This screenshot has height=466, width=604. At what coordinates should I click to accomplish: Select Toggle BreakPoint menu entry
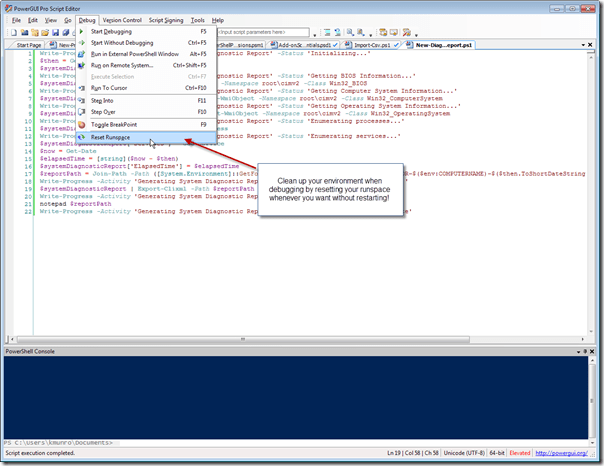pos(146,125)
